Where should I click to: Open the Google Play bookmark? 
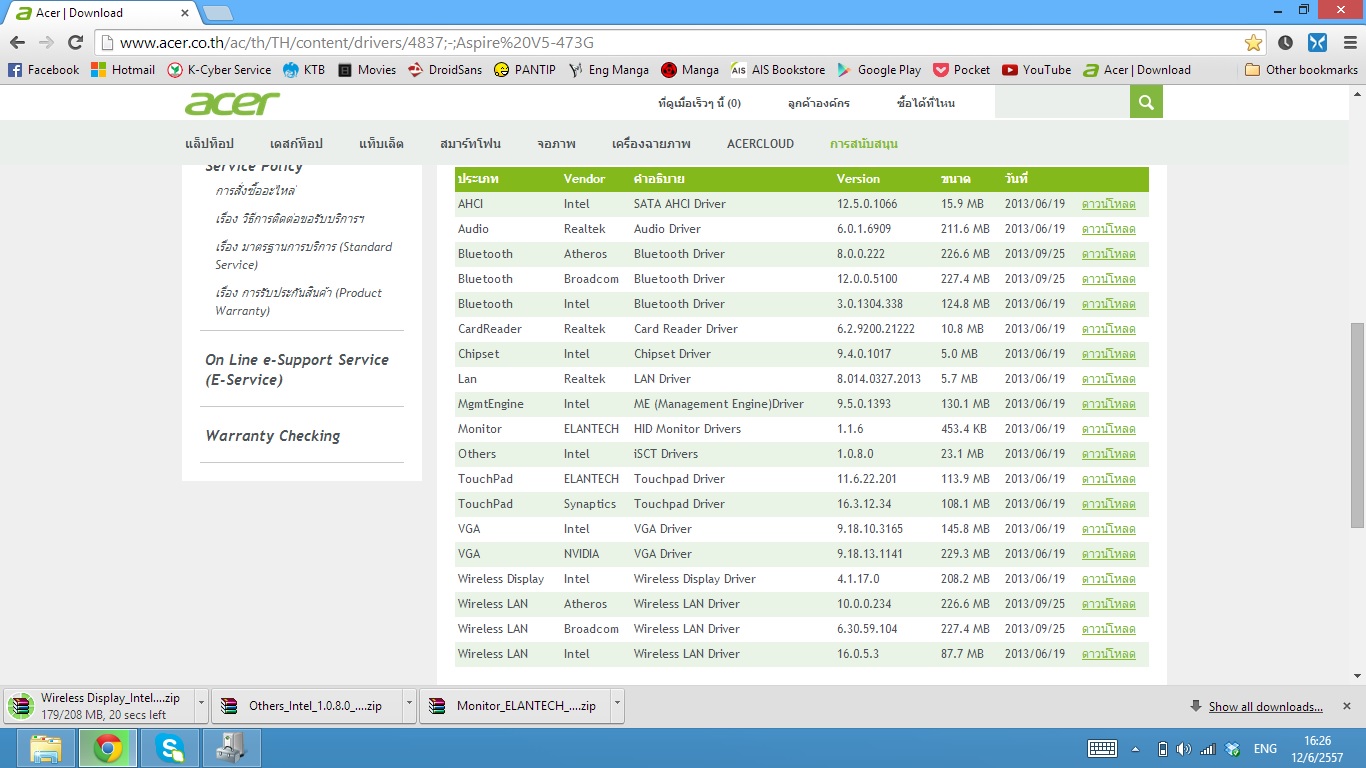(x=879, y=70)
